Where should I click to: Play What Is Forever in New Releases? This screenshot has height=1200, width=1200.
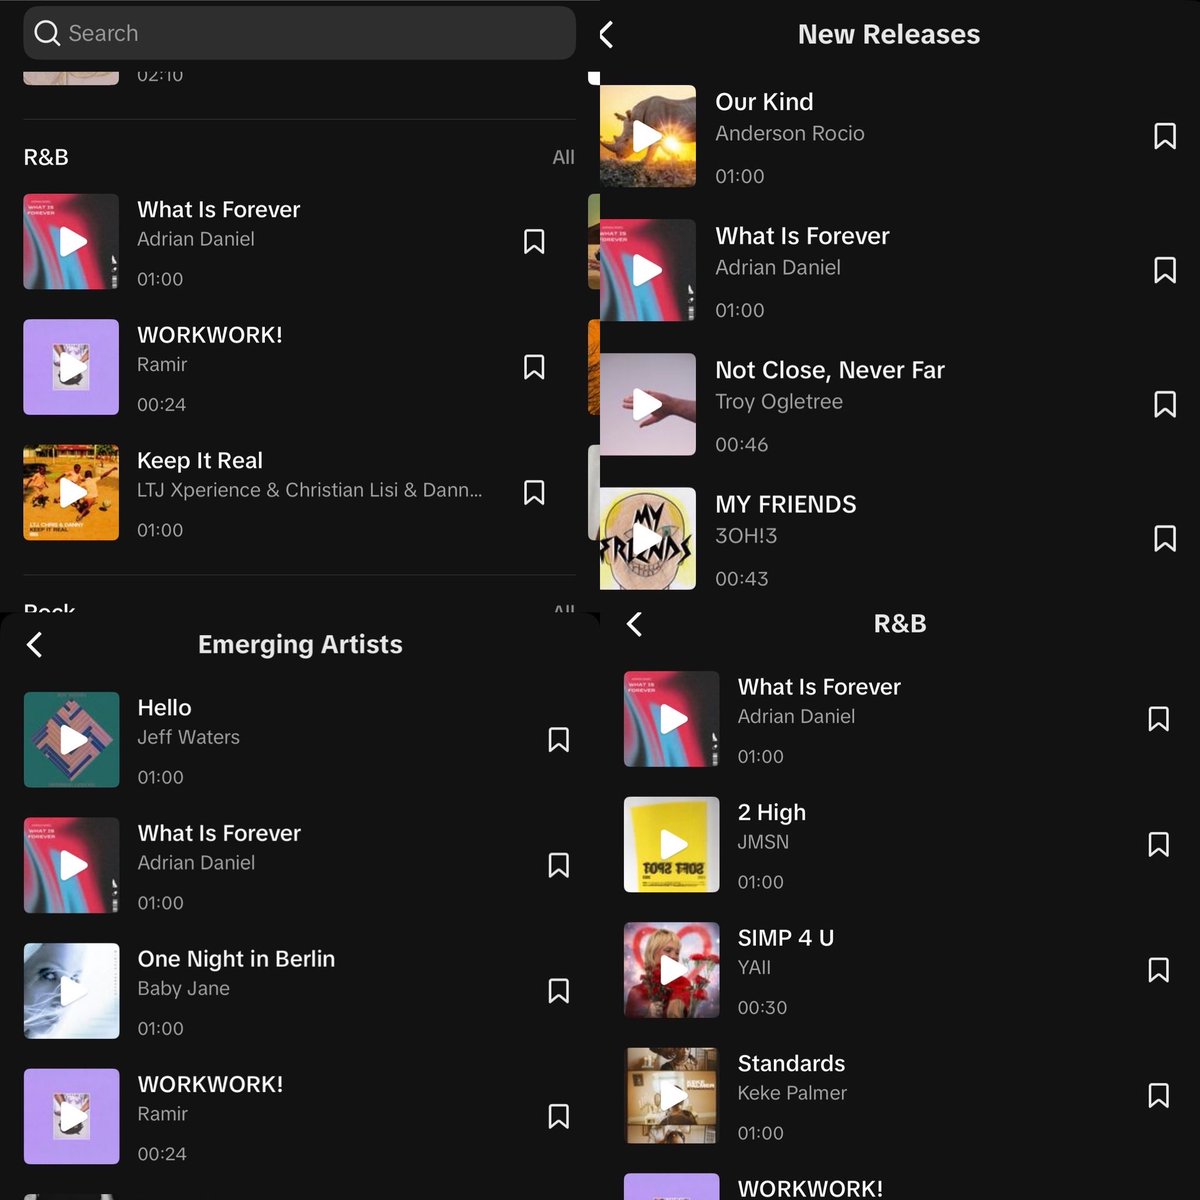[x=648, y=270]
